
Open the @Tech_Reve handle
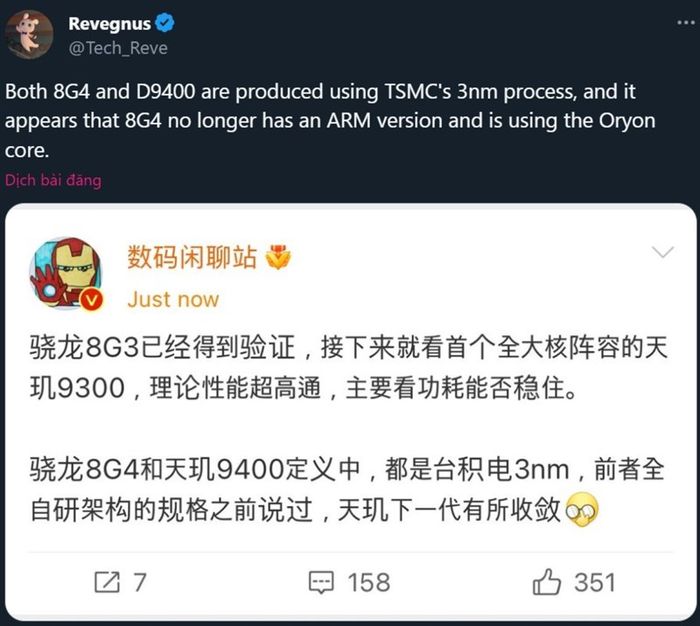(118, 48)
